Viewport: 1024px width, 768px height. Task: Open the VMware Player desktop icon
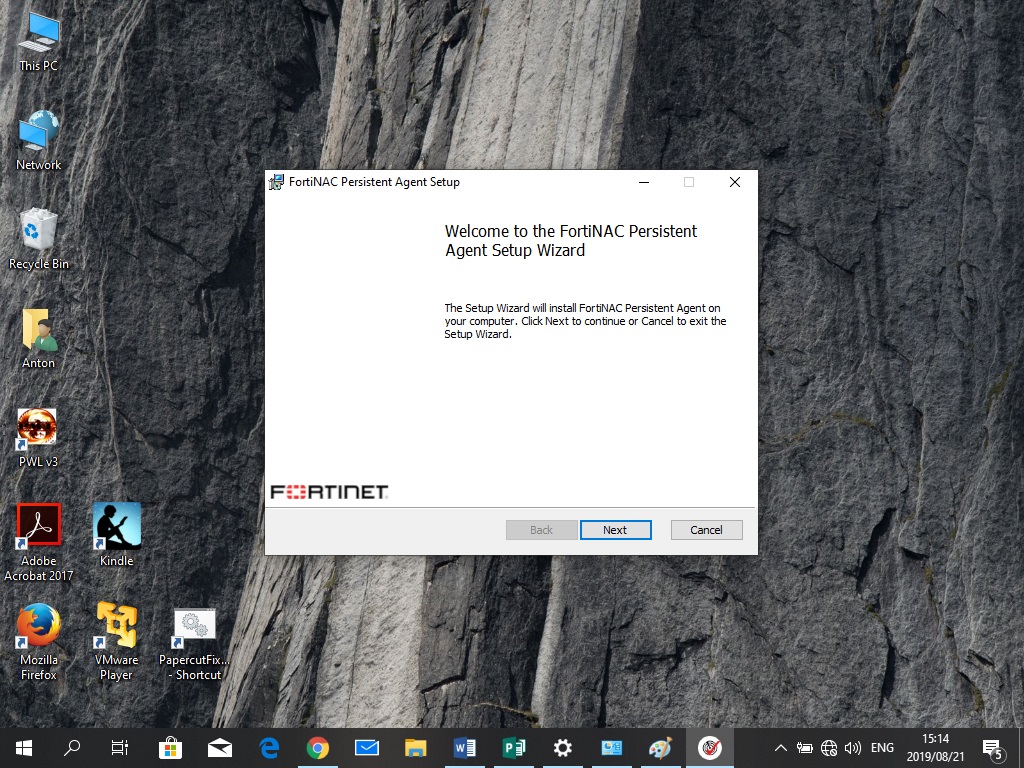[x=116, y=628]
